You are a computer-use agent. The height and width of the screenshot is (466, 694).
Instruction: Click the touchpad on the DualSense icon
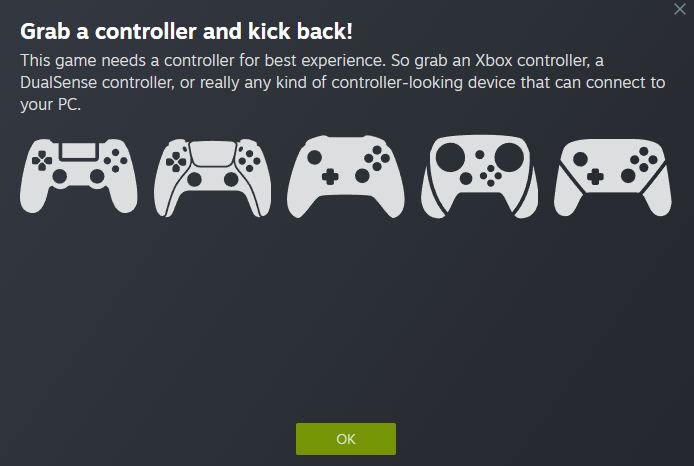point(212,154)
